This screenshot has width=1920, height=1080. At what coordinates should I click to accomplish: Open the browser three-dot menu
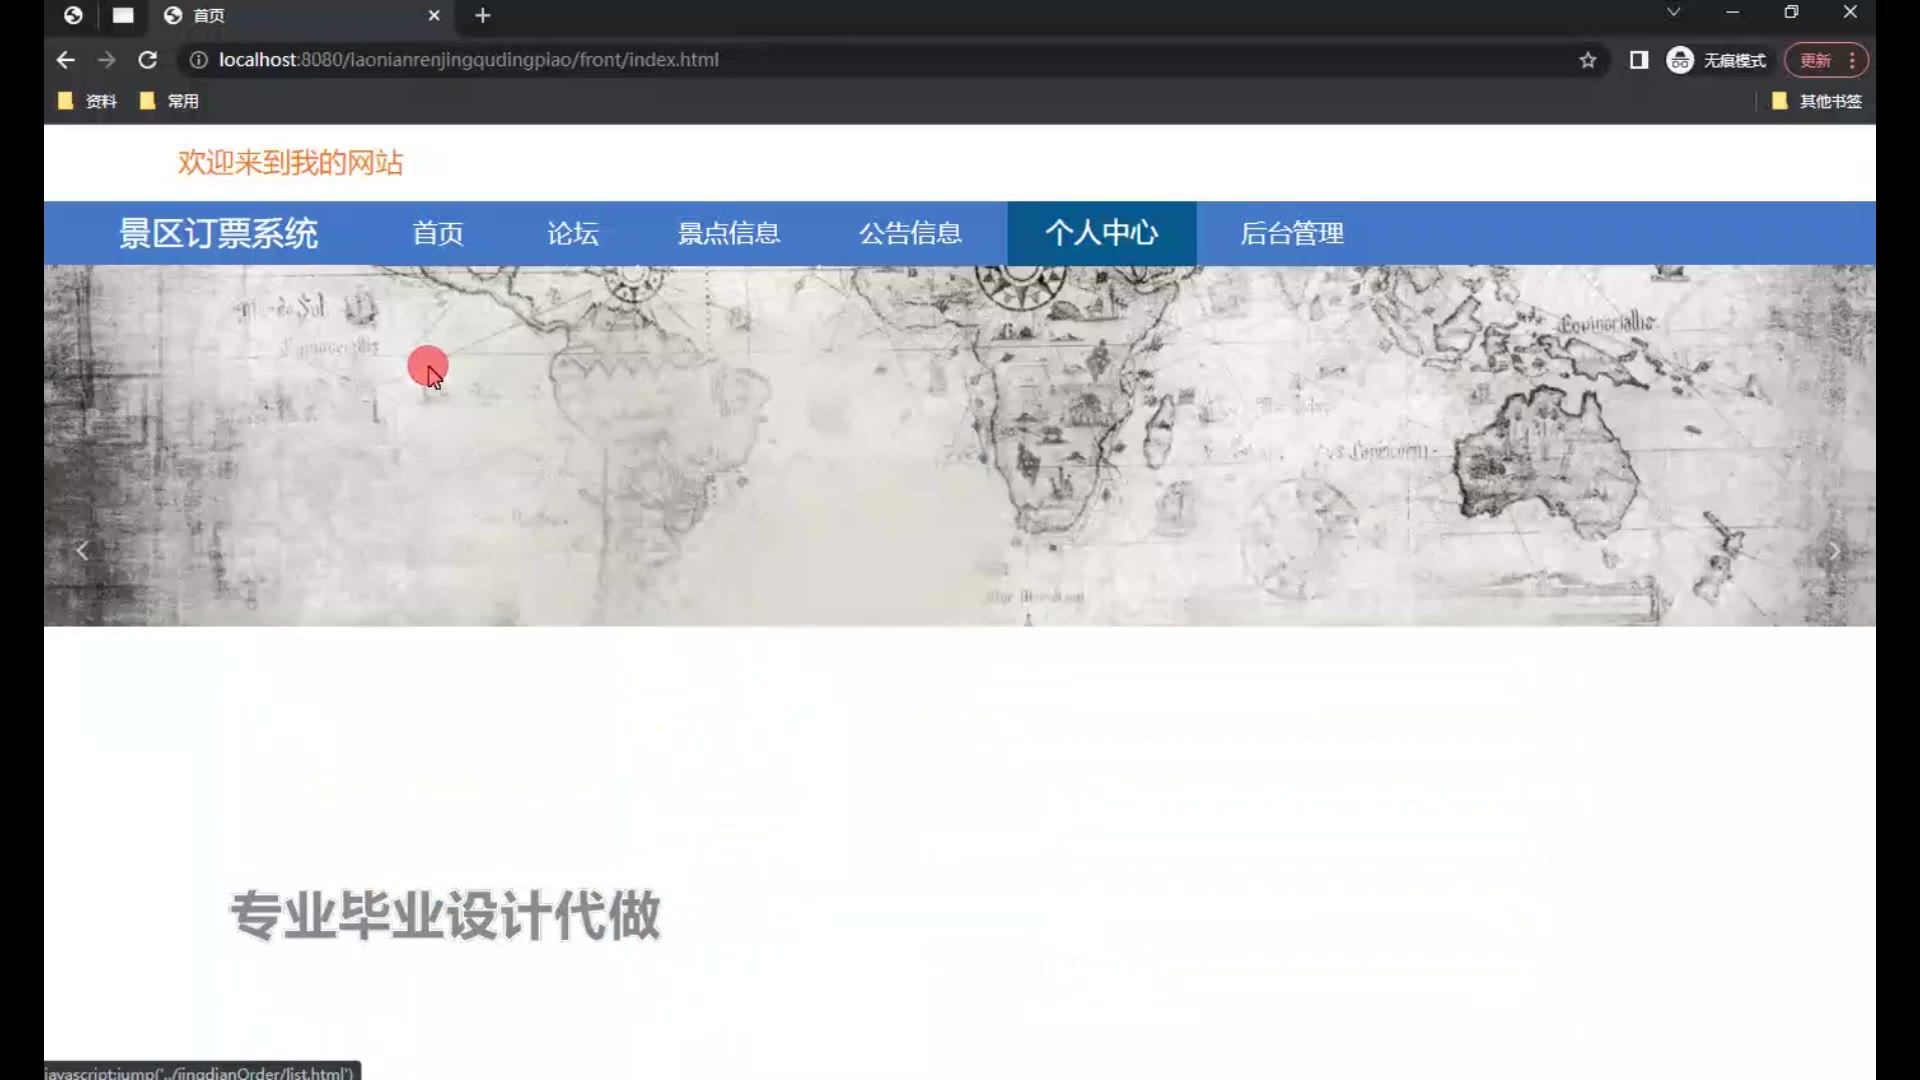(x=1853, y=60)
